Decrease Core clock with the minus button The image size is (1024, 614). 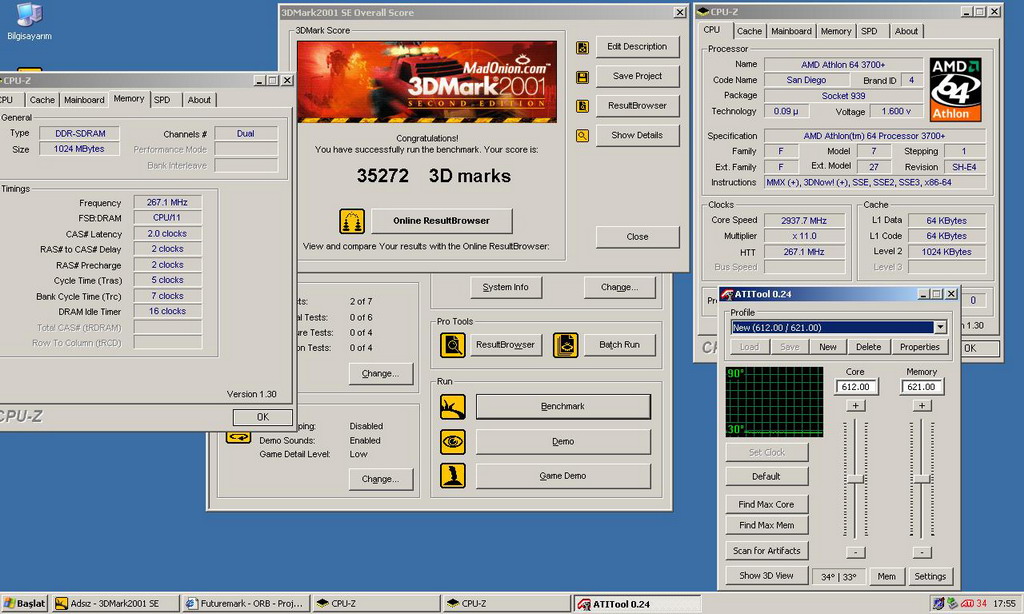856,553
